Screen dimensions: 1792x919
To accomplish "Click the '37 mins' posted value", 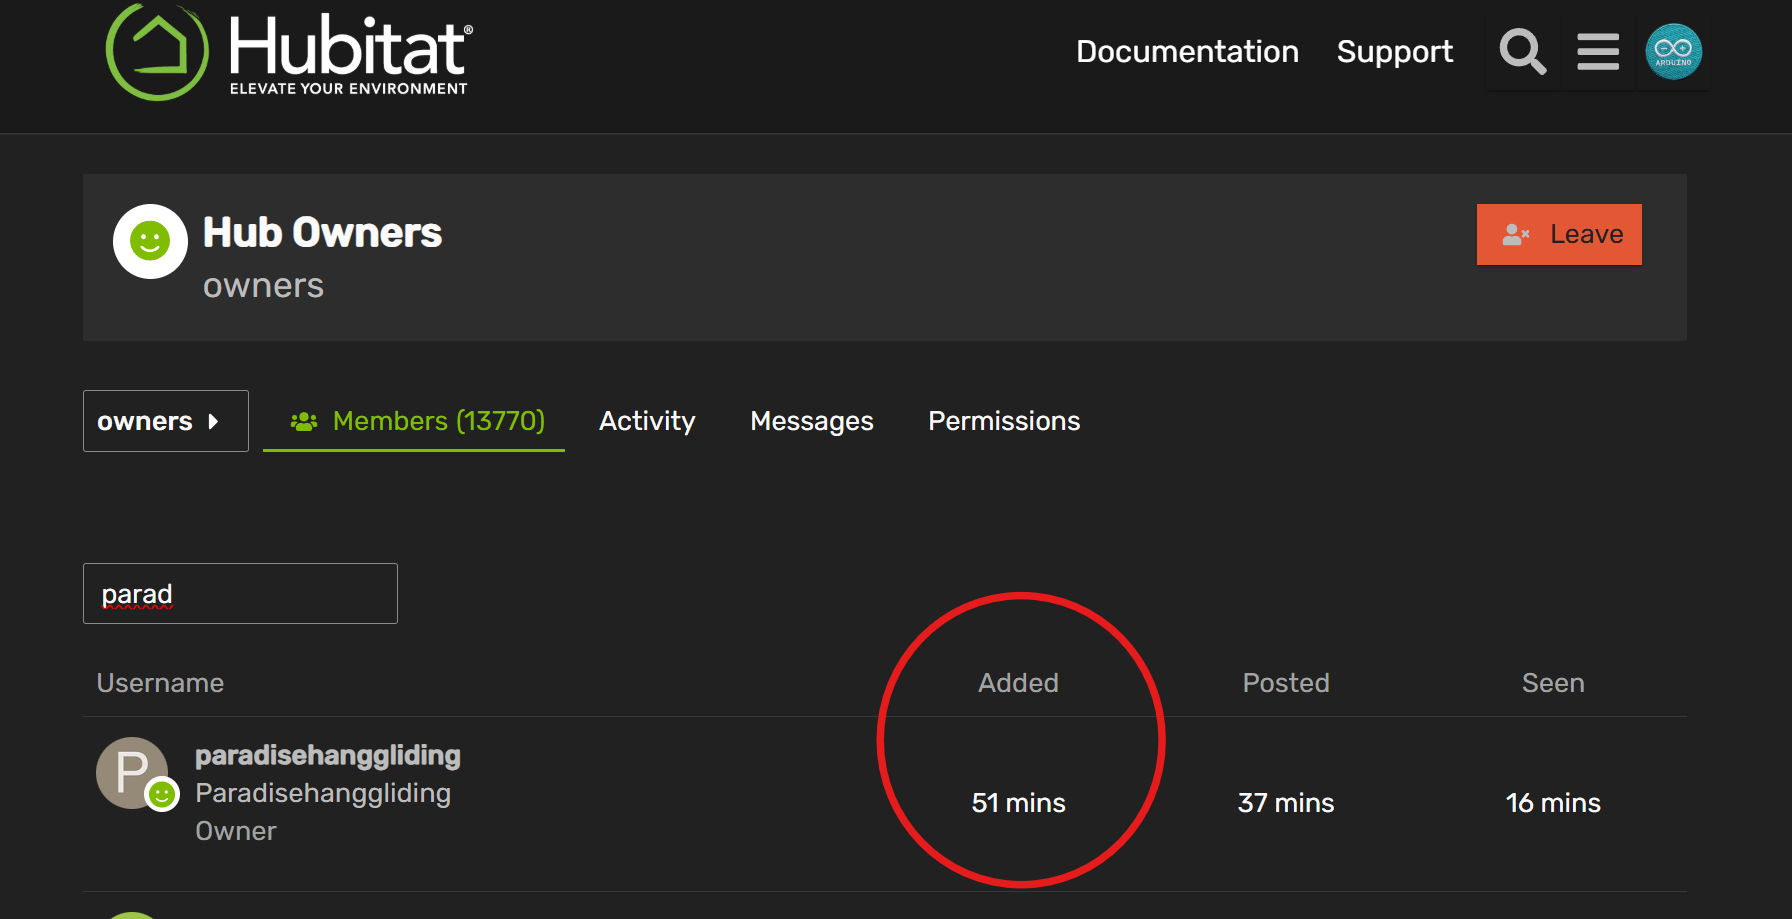I will click(x=1286, y=803).
